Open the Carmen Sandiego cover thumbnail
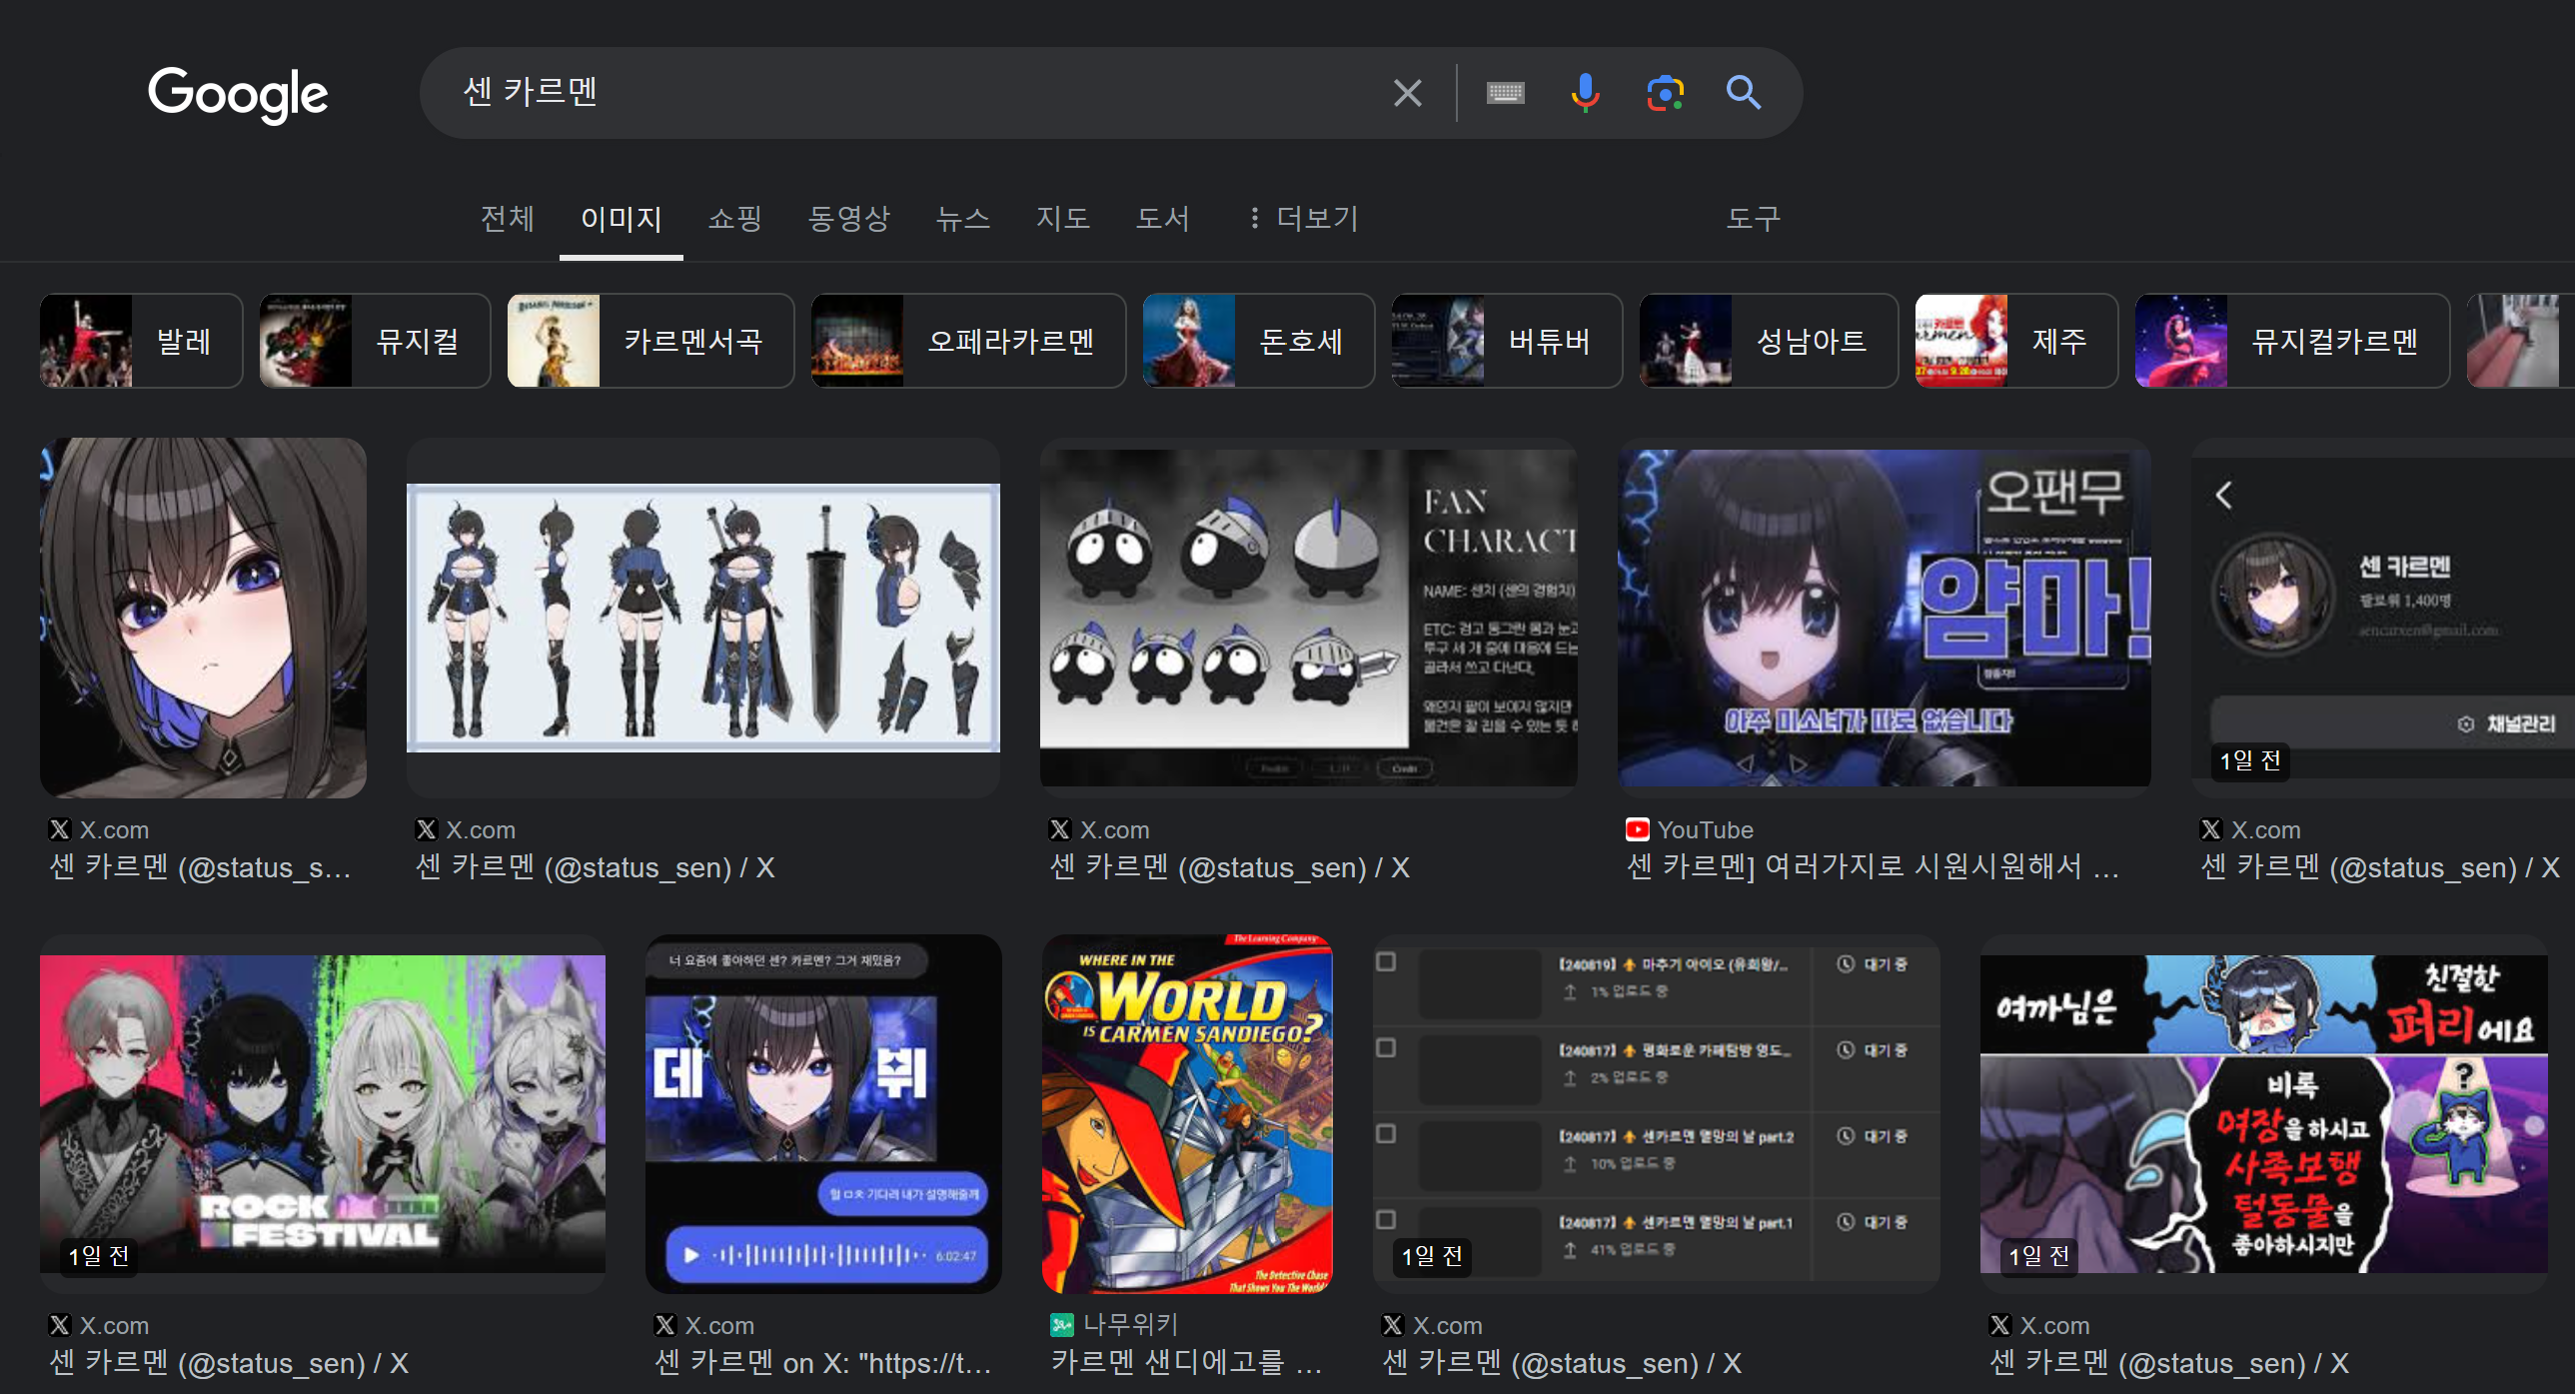The width and height of the screenshot is (2576, 1395). (x=1187, y=1114)
